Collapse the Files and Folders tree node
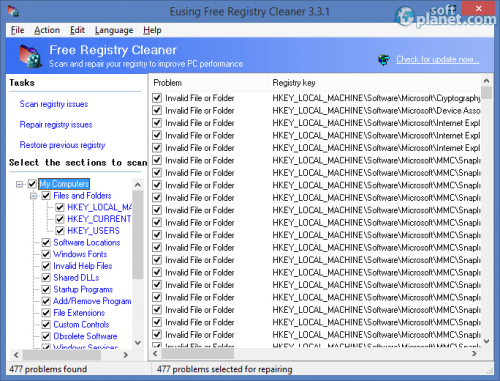Image resolution: width=500 pixels, height=381 pixels. click(34, 196)
